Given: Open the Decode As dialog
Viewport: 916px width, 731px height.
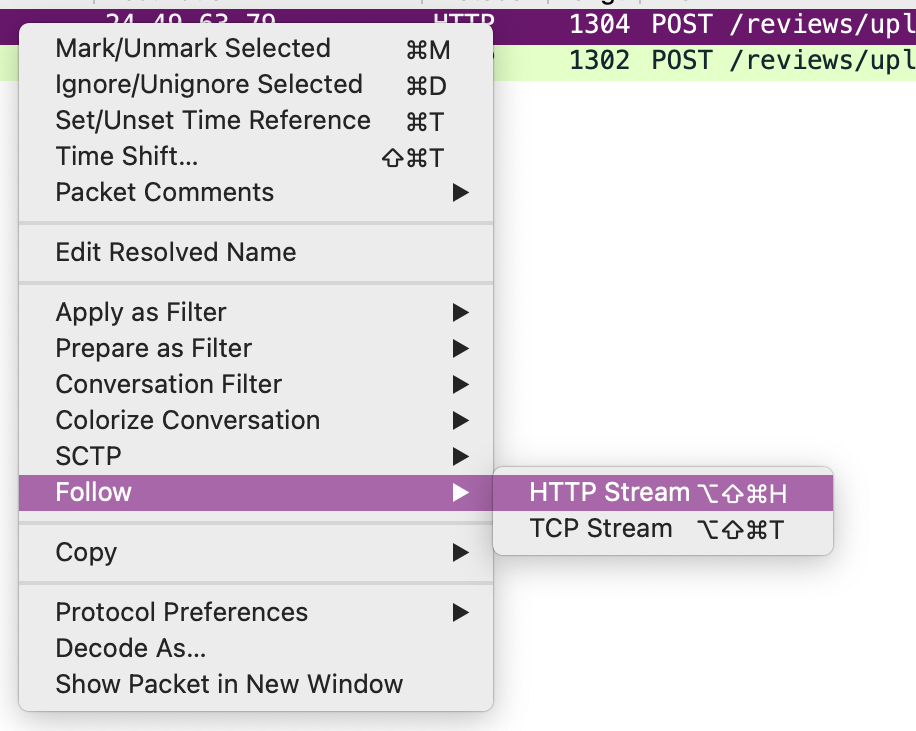Looking at the screenshot, I should [131, 648].
